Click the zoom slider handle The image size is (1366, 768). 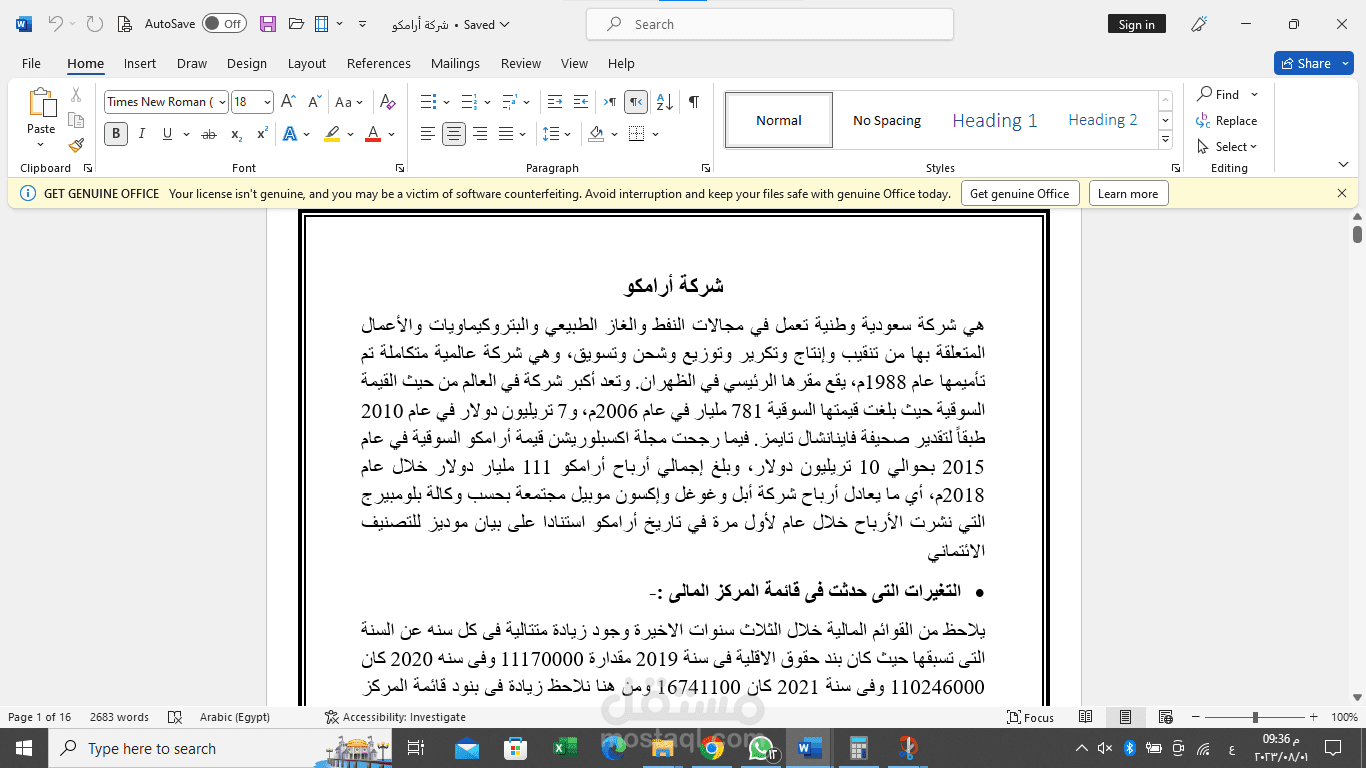coord(1255,717)
